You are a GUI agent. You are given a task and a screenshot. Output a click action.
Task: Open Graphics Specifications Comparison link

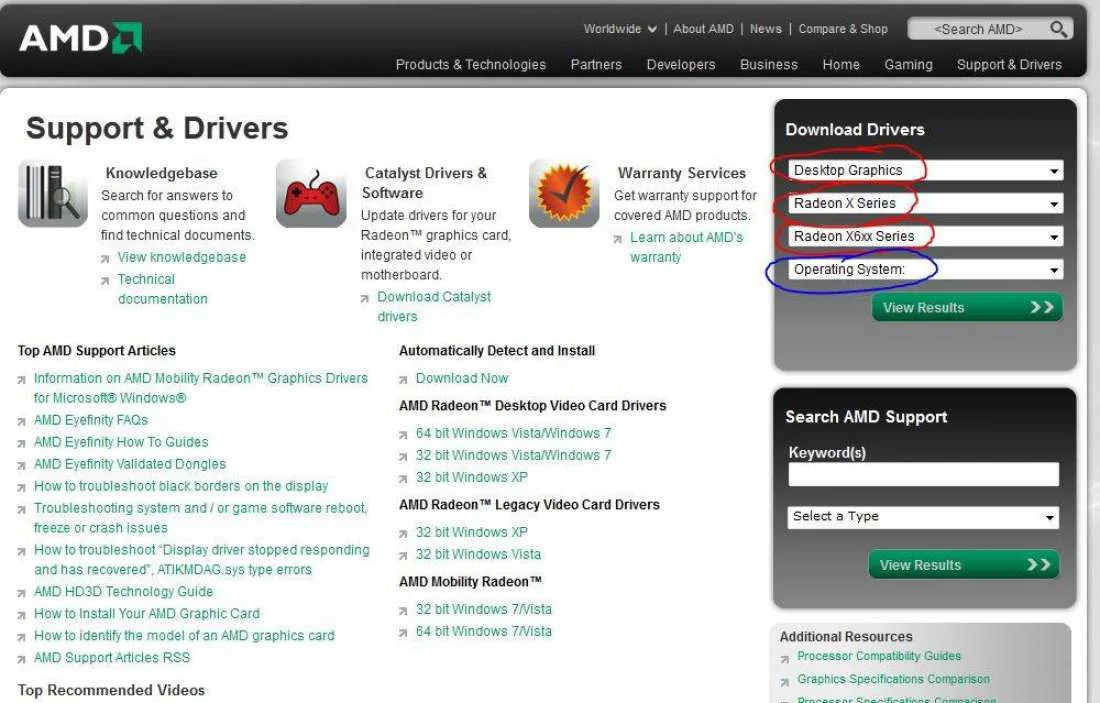(893, 679)
